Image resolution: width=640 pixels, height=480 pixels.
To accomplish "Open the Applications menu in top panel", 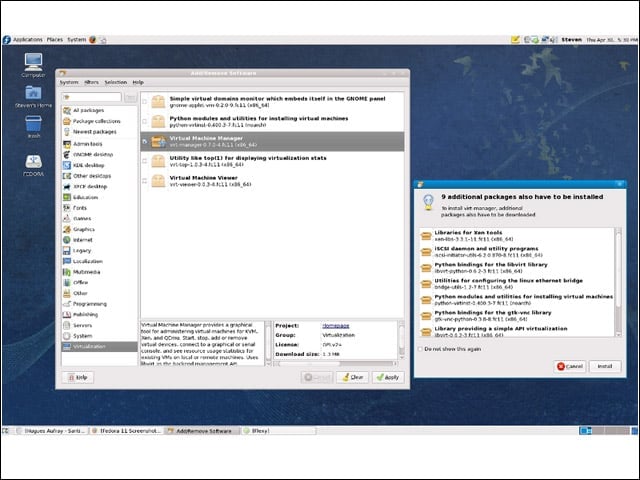I will pos(27,40).
